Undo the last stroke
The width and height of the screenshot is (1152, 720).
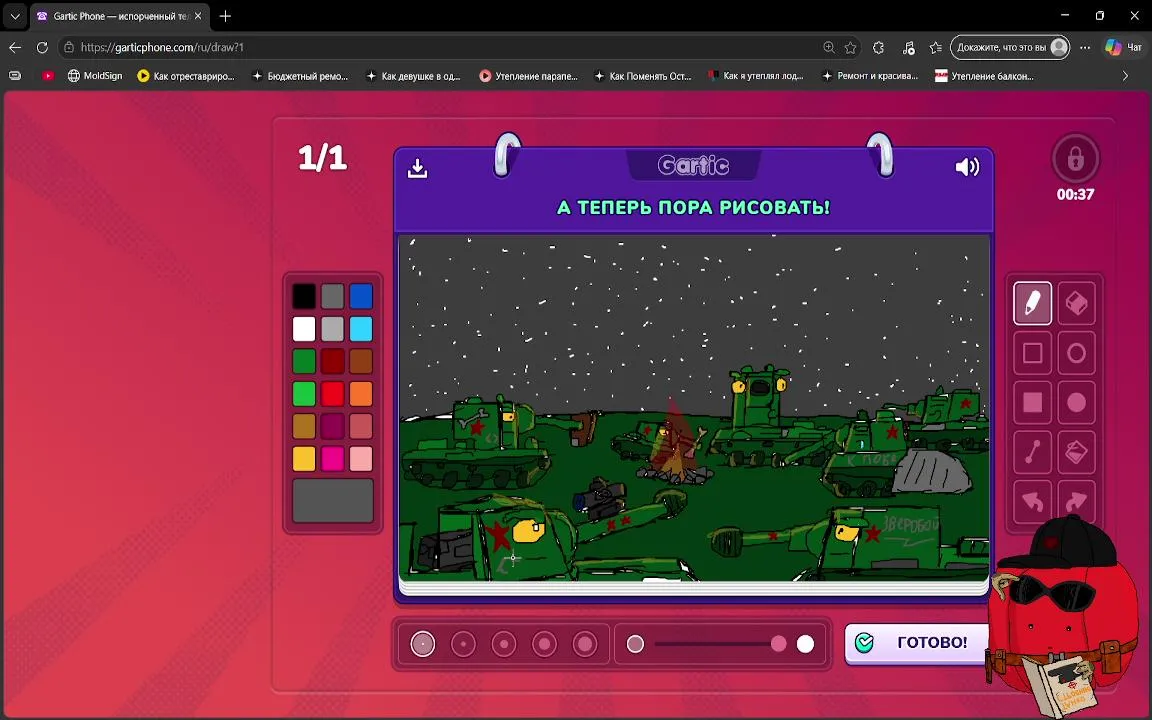(1032, 501)
